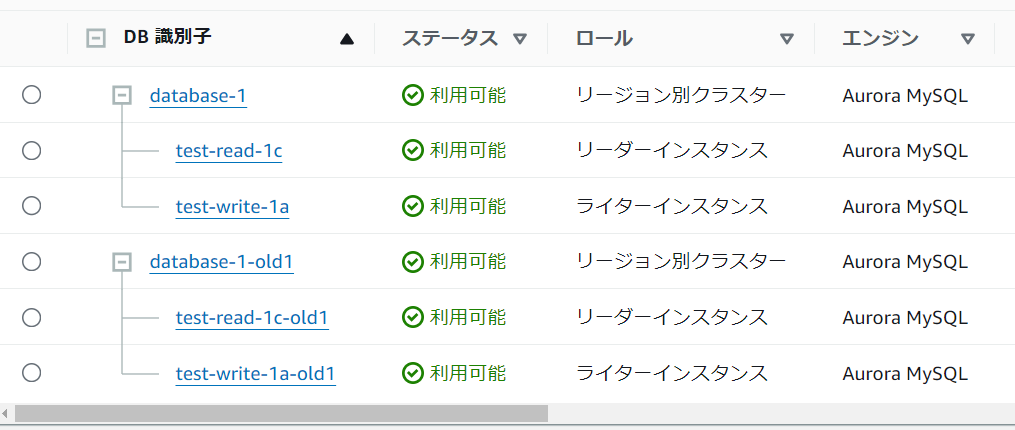Select the test-read-1c row radio button
This screenshot has height=430, width=1015.
coord(31,150)
